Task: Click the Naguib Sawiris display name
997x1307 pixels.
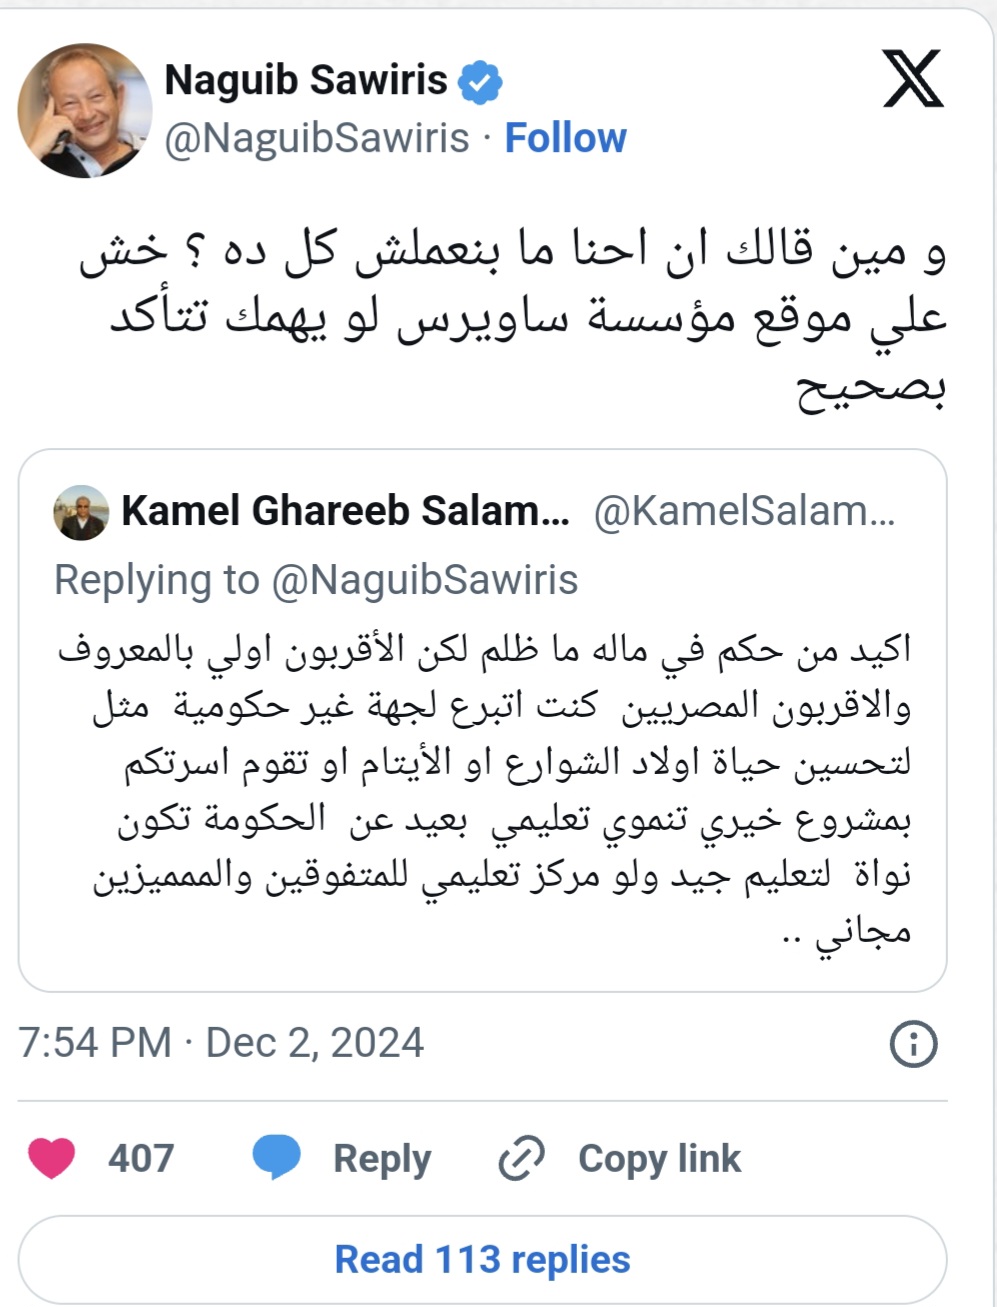Action: click(x=305, y=80)
